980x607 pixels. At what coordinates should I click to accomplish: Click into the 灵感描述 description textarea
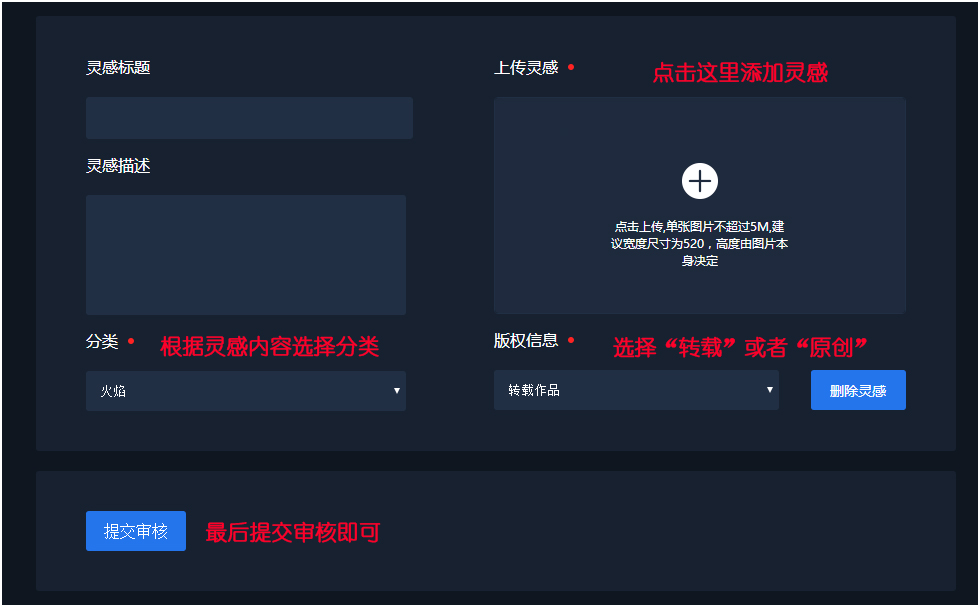(x=246, y=255)
